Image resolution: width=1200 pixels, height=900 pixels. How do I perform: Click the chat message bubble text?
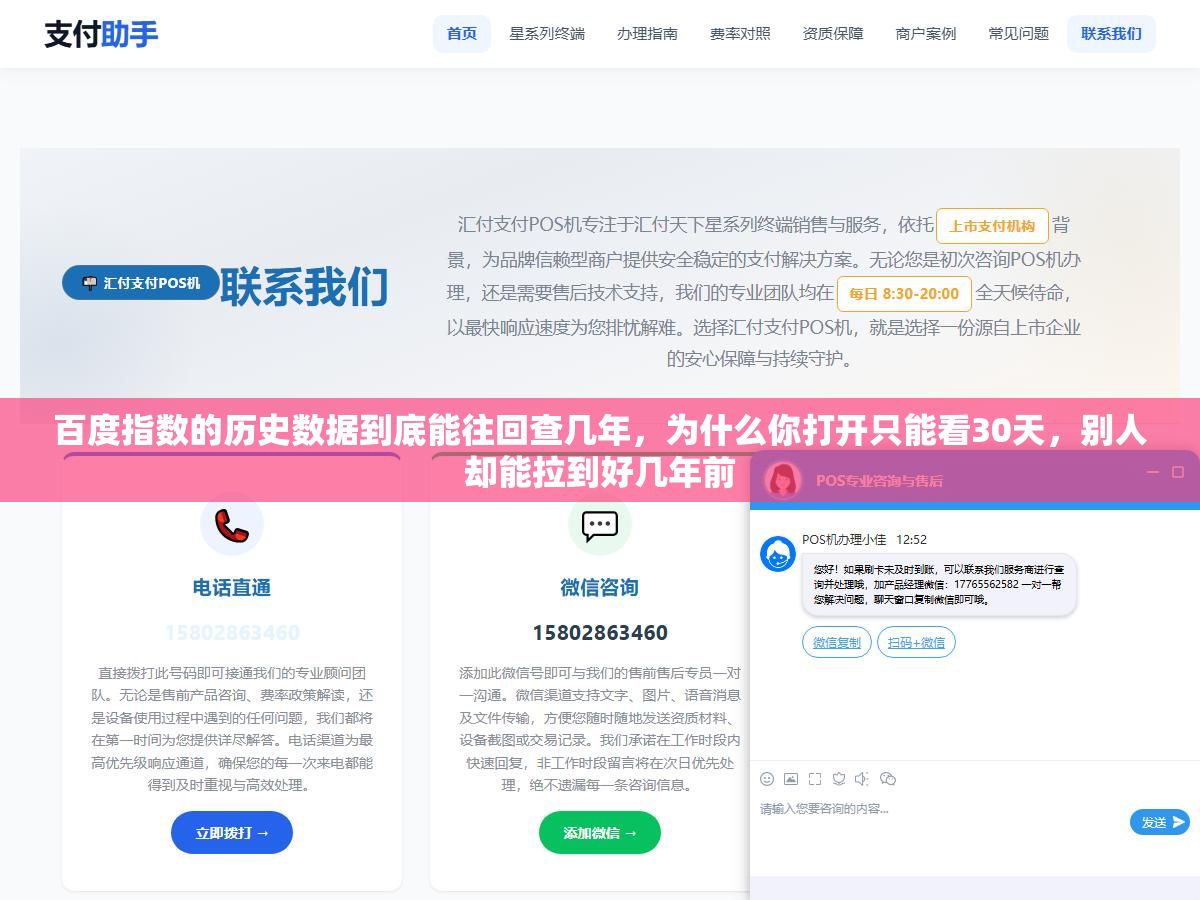tap(938, 585)
